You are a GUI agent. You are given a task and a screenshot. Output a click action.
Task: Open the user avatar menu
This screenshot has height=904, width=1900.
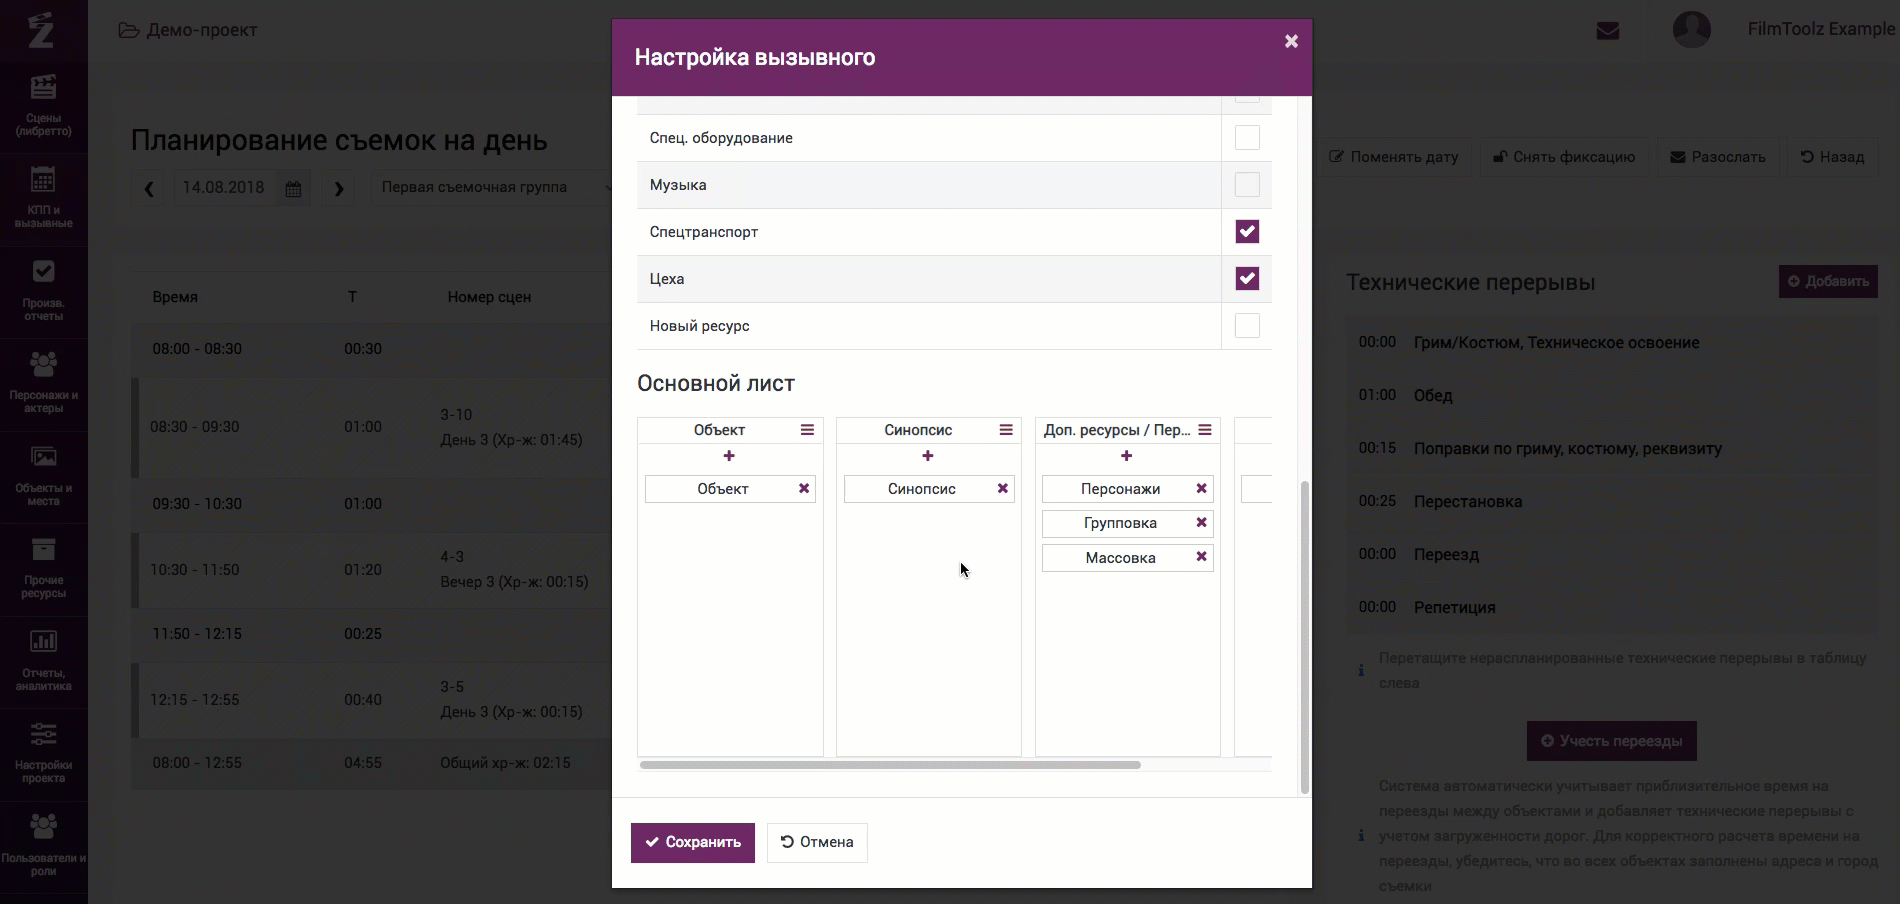coord(1692,29)
